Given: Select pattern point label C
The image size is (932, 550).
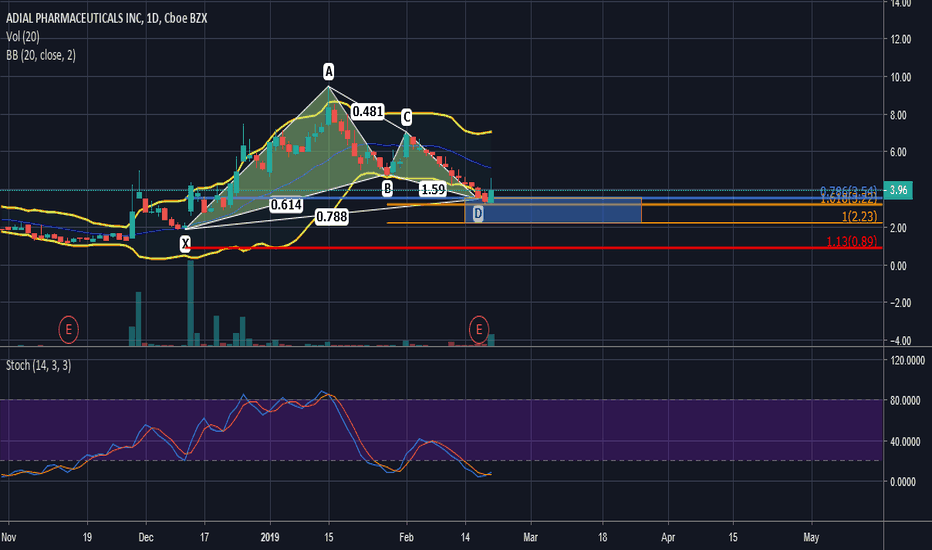Looking at the screenshot, I should coord(407,117).
